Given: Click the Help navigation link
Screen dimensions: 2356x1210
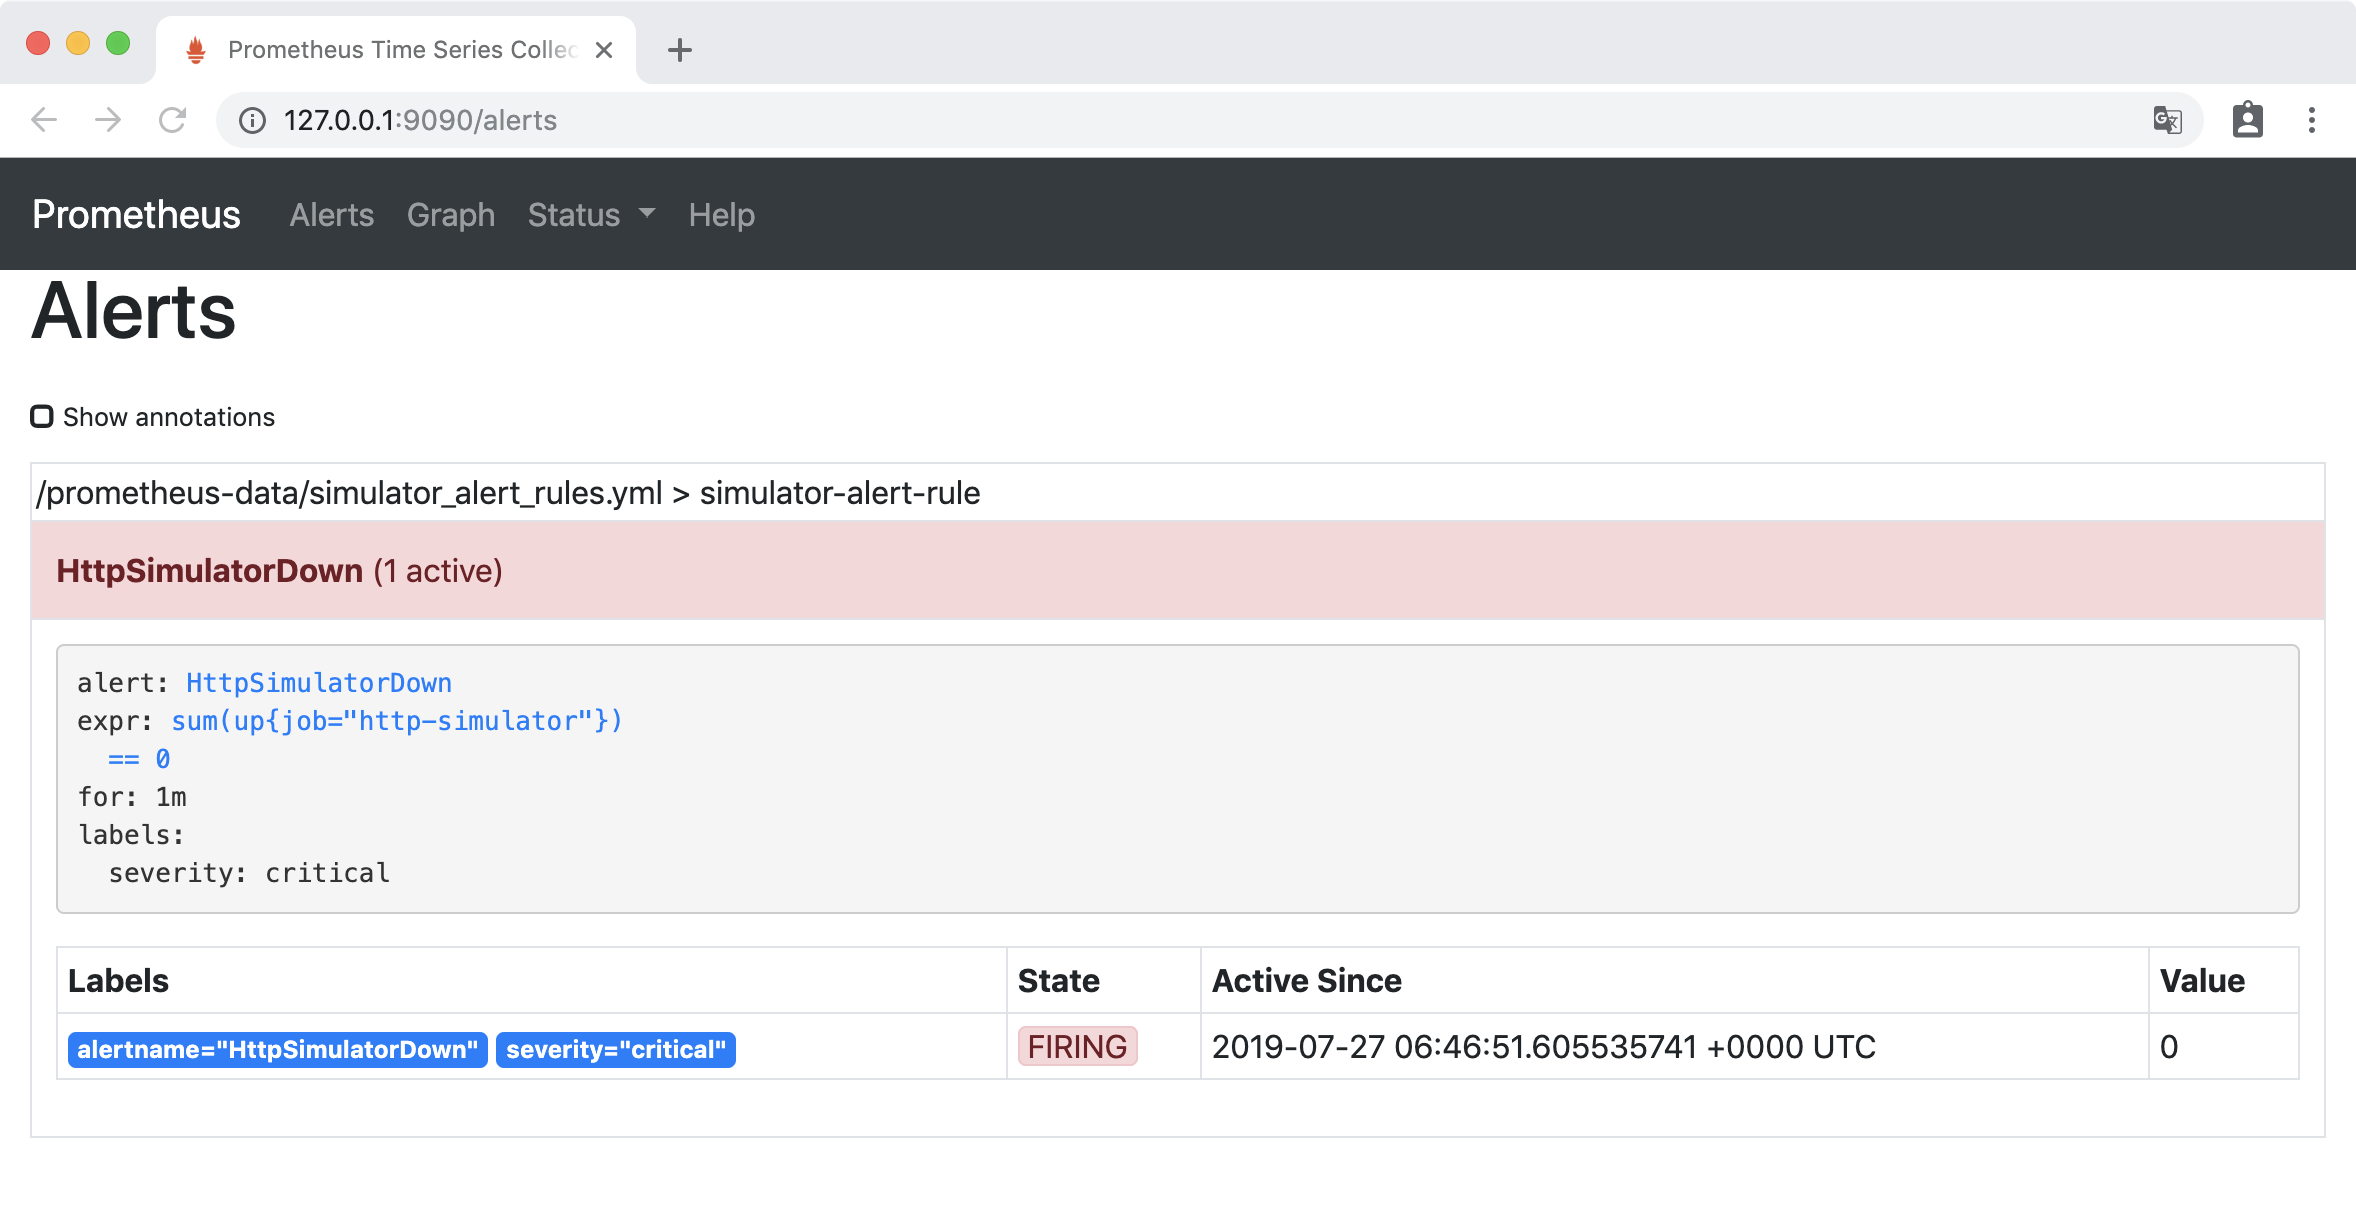Looking at the screenshot, I should [x=721, y=215].
